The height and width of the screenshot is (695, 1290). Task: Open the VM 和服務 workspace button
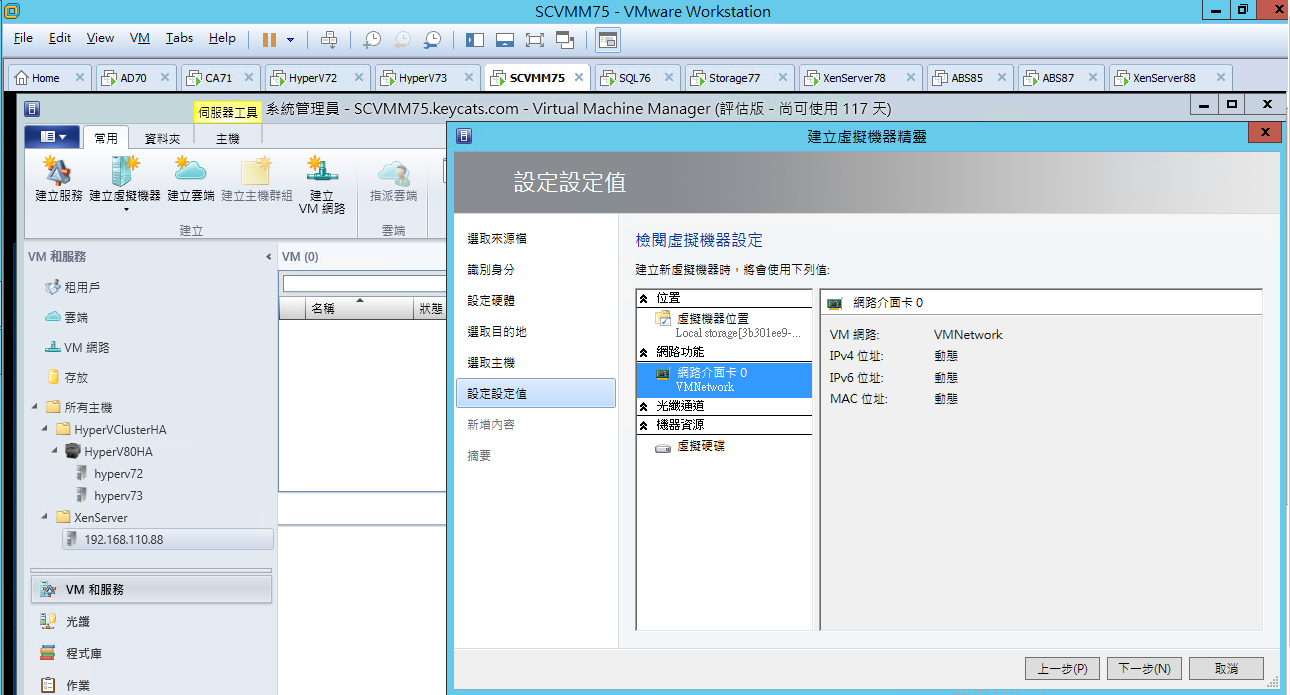(151, 590)
